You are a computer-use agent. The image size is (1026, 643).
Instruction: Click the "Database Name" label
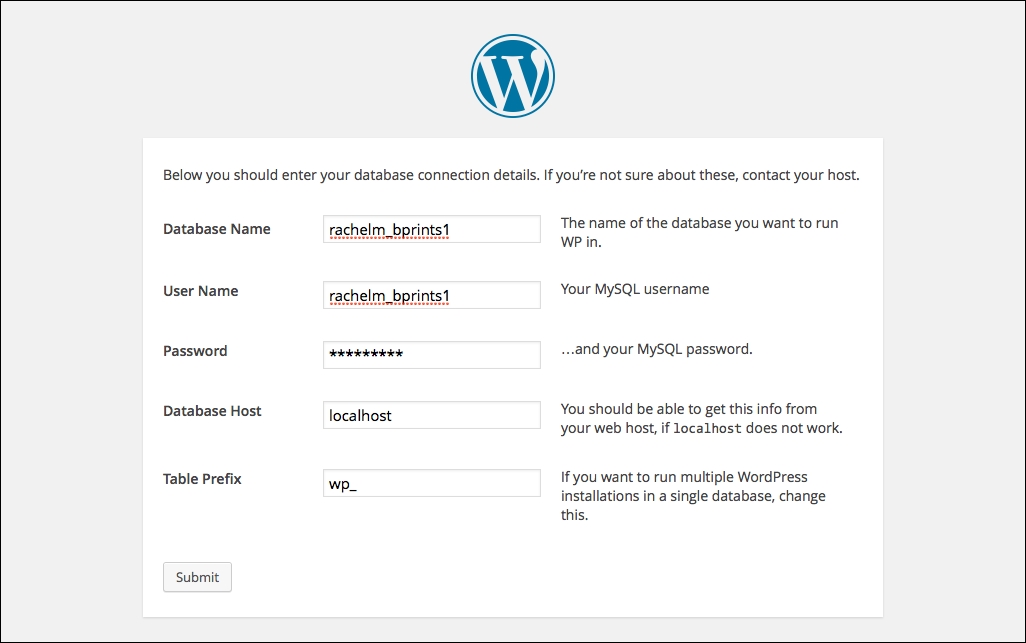(217, 229)
